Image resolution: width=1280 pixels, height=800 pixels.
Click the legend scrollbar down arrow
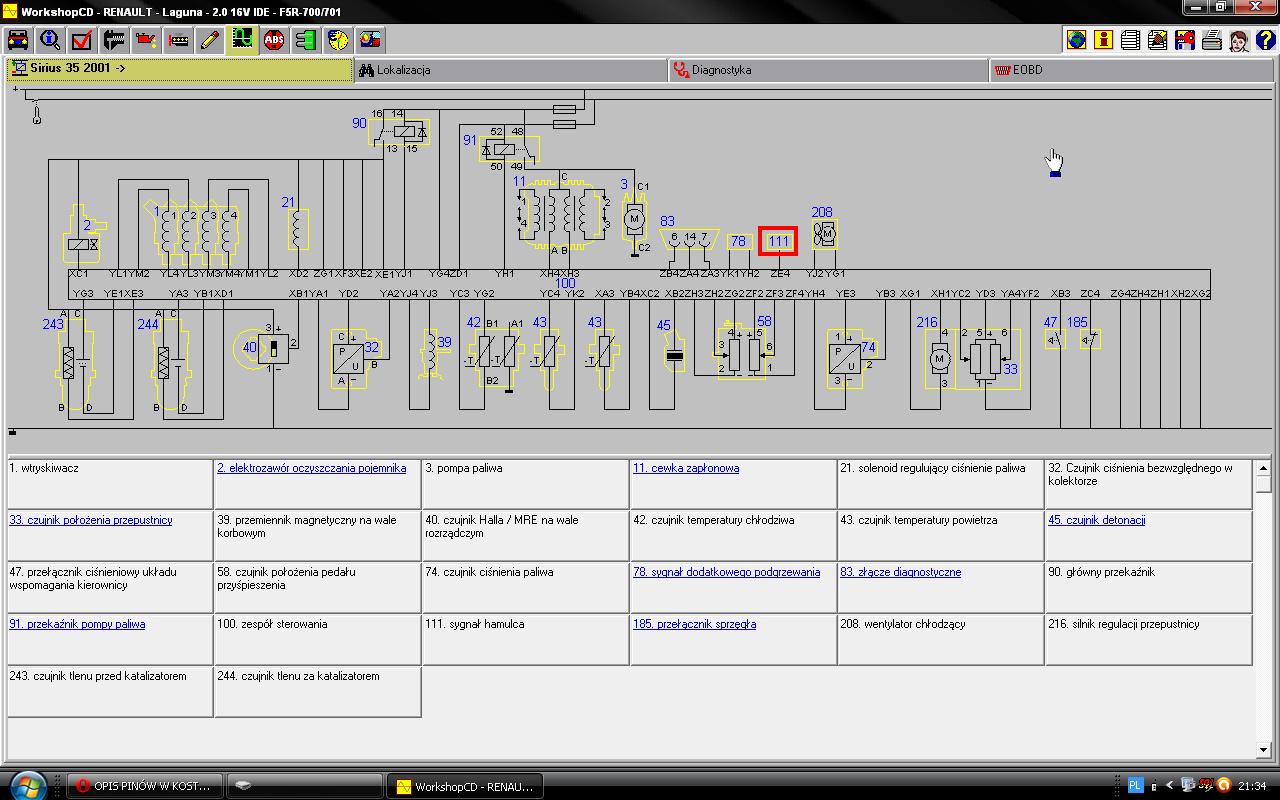click(1264, 749)
